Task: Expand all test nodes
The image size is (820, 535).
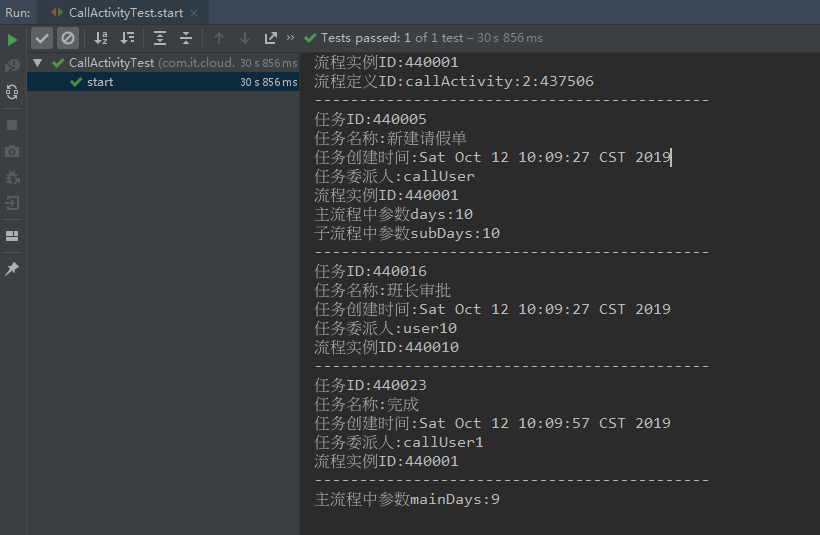Action: pyautogui.click(x=160, y=38)
